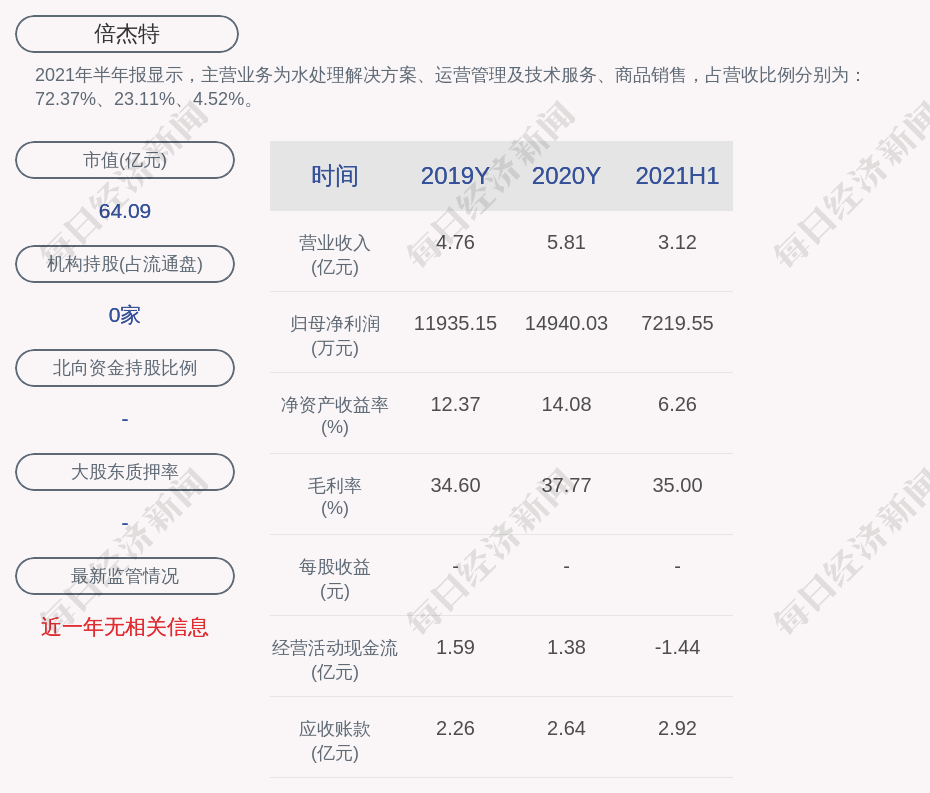Select gross margin value 37.77

point(566,485)
